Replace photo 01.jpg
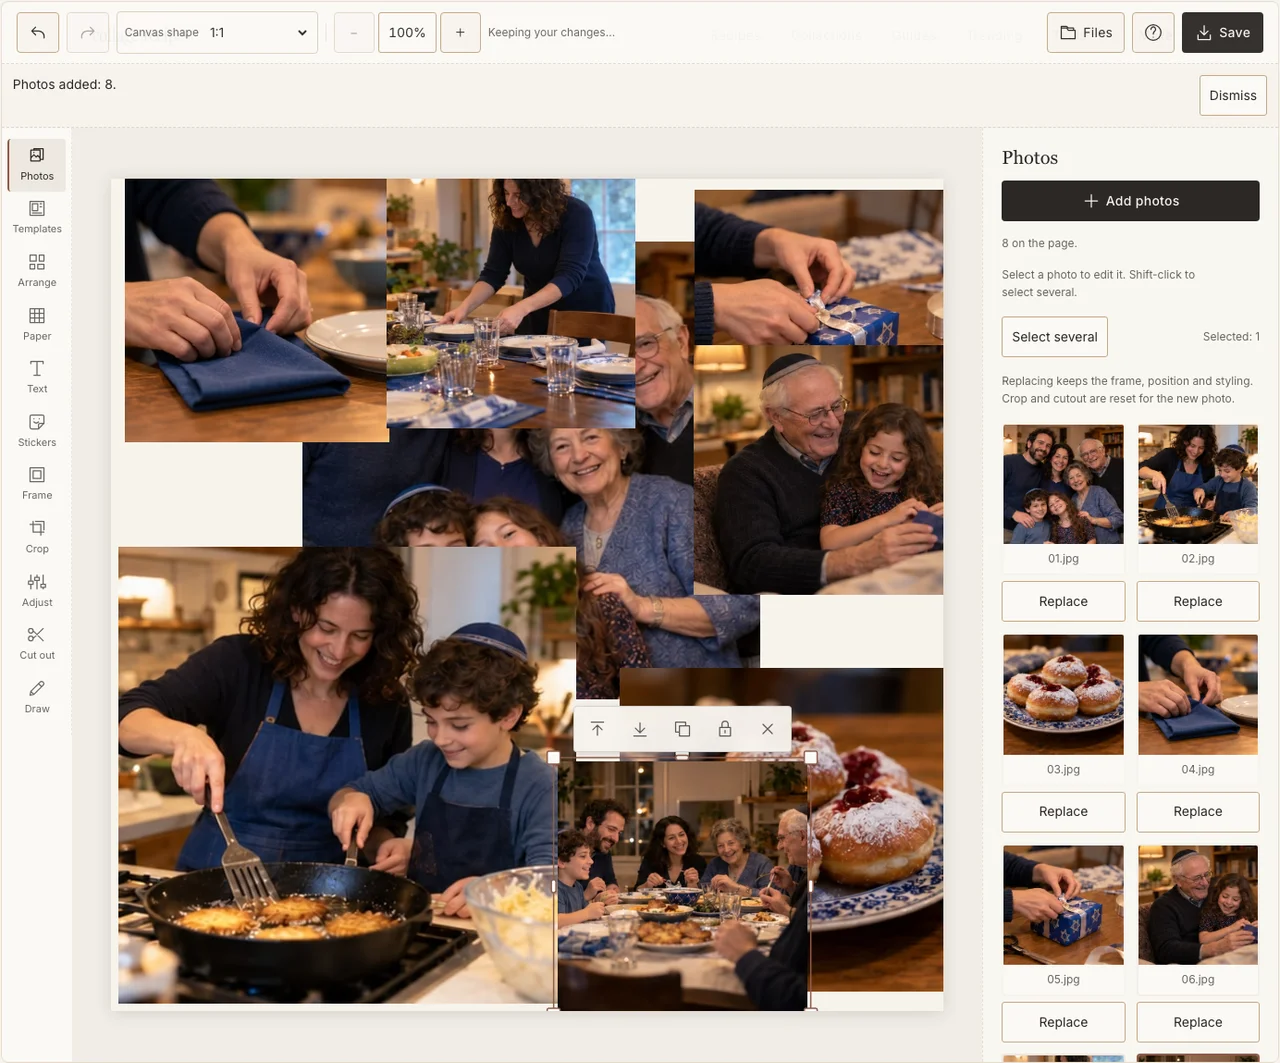The height and width of the screenshot is (1063, 1280). pos(1063,601)
